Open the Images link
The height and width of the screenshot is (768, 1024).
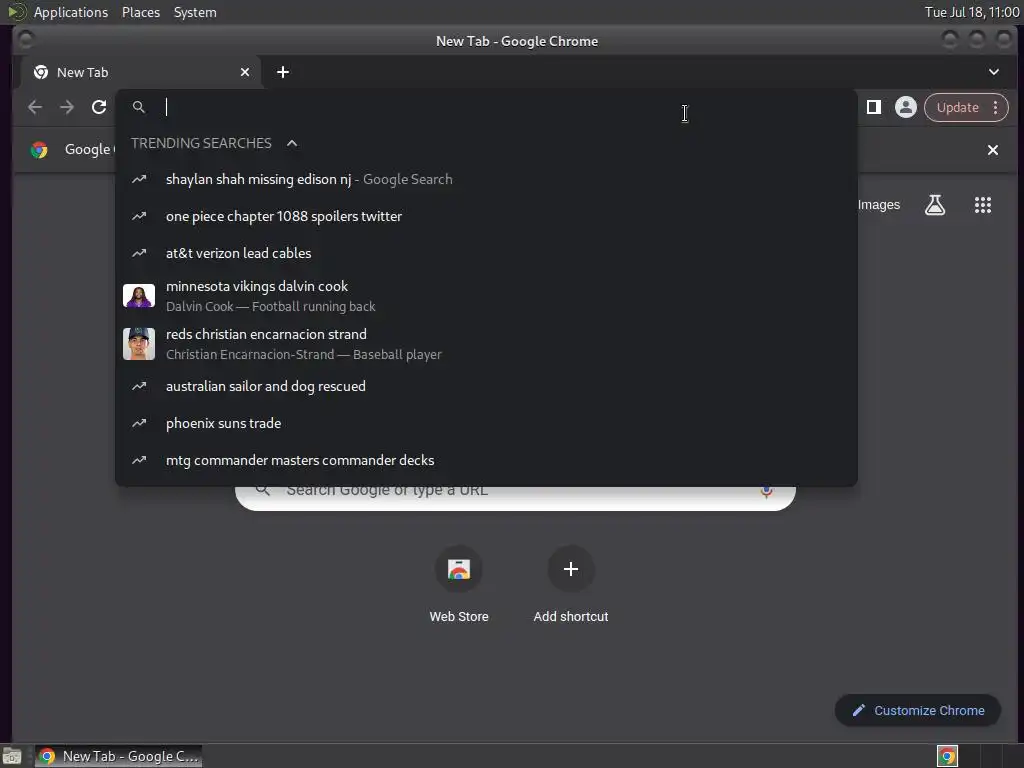click(878, 205)
